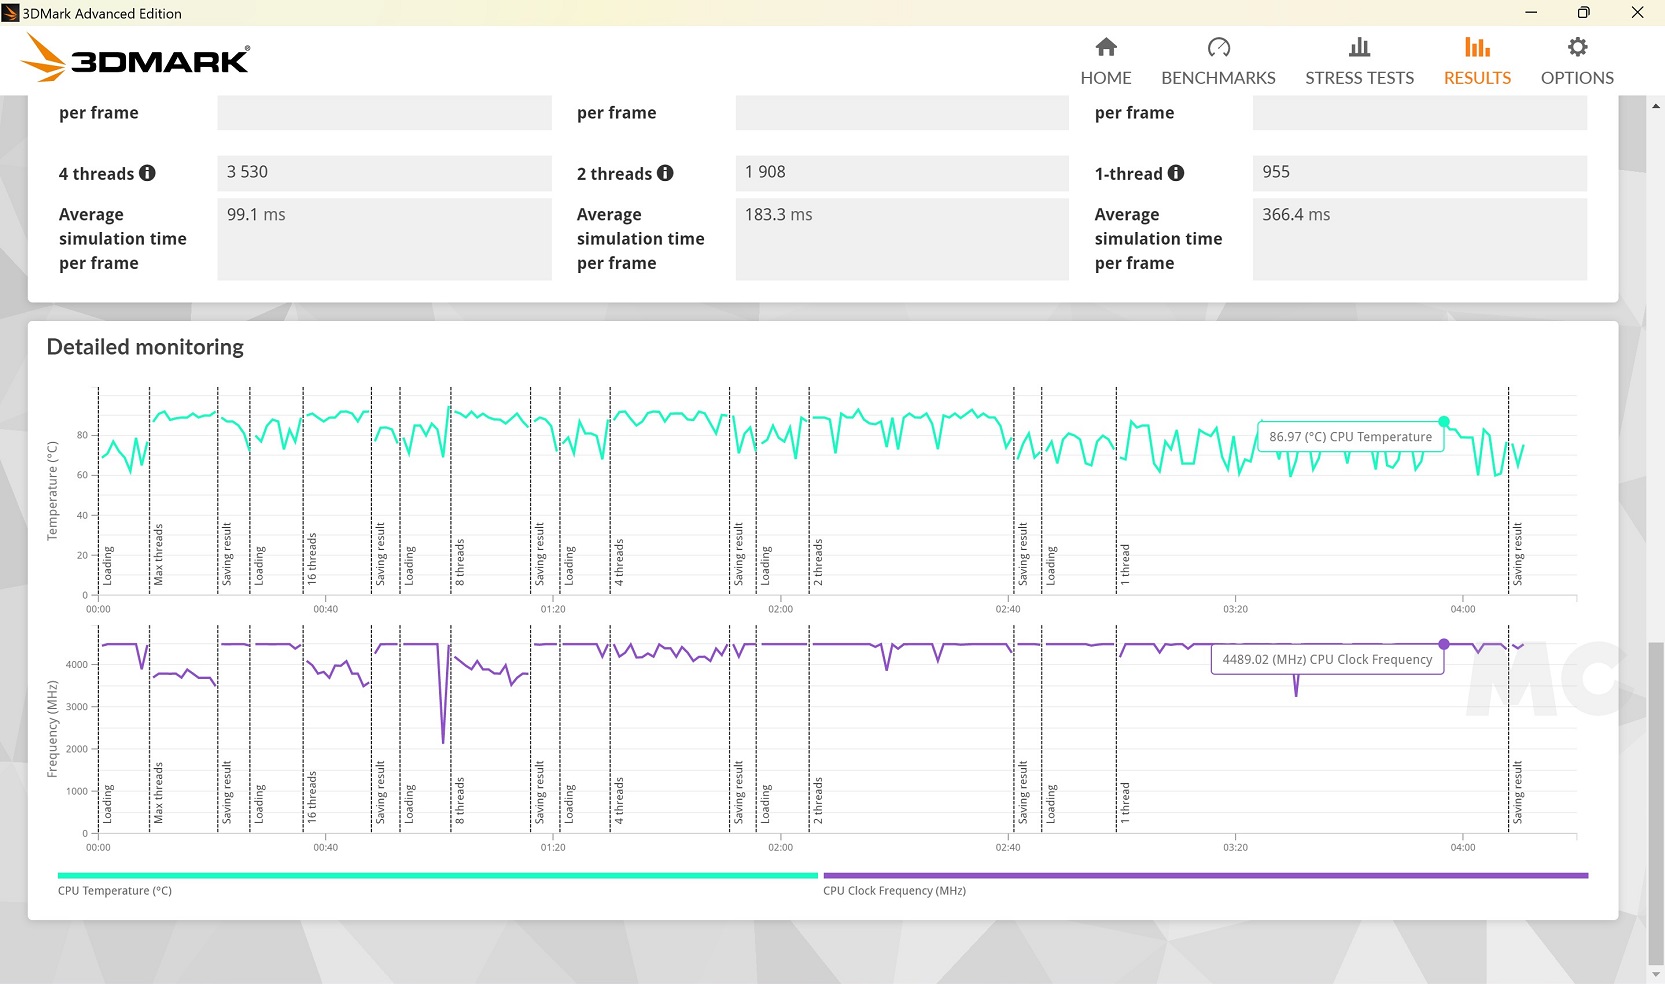This screenshot has height=984, width=1665.
Task: Click the Home house icon
Action: [x=1105, y=47]
